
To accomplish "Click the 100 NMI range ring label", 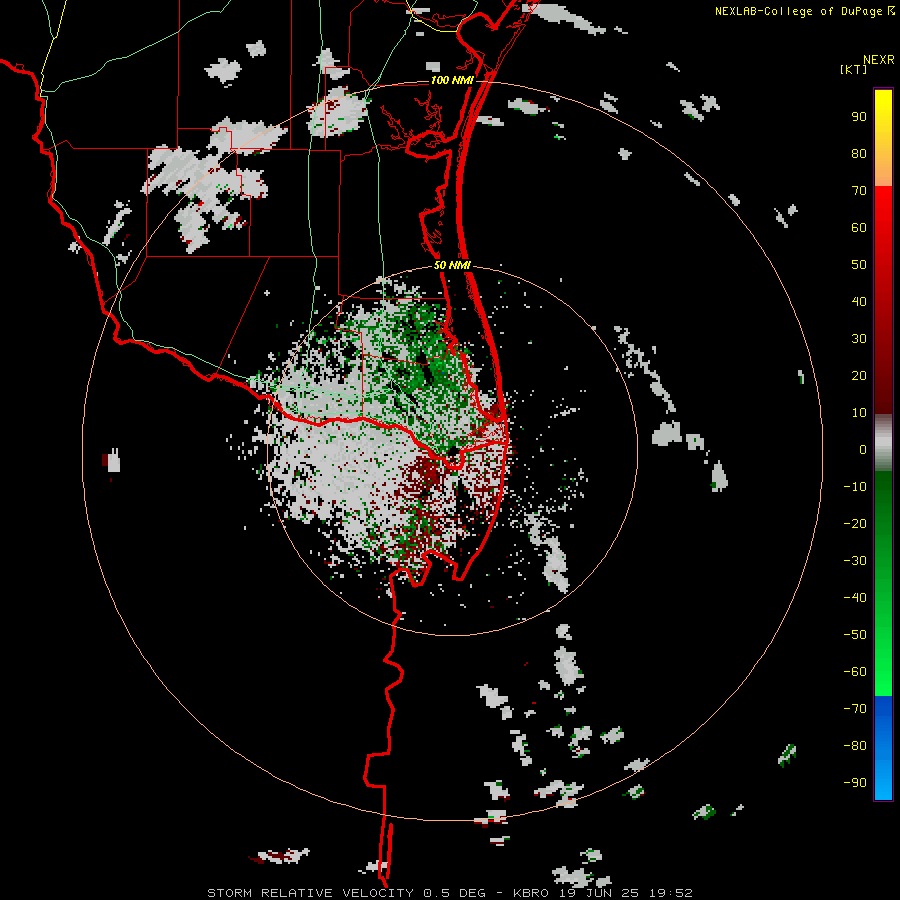I will 451,80.
